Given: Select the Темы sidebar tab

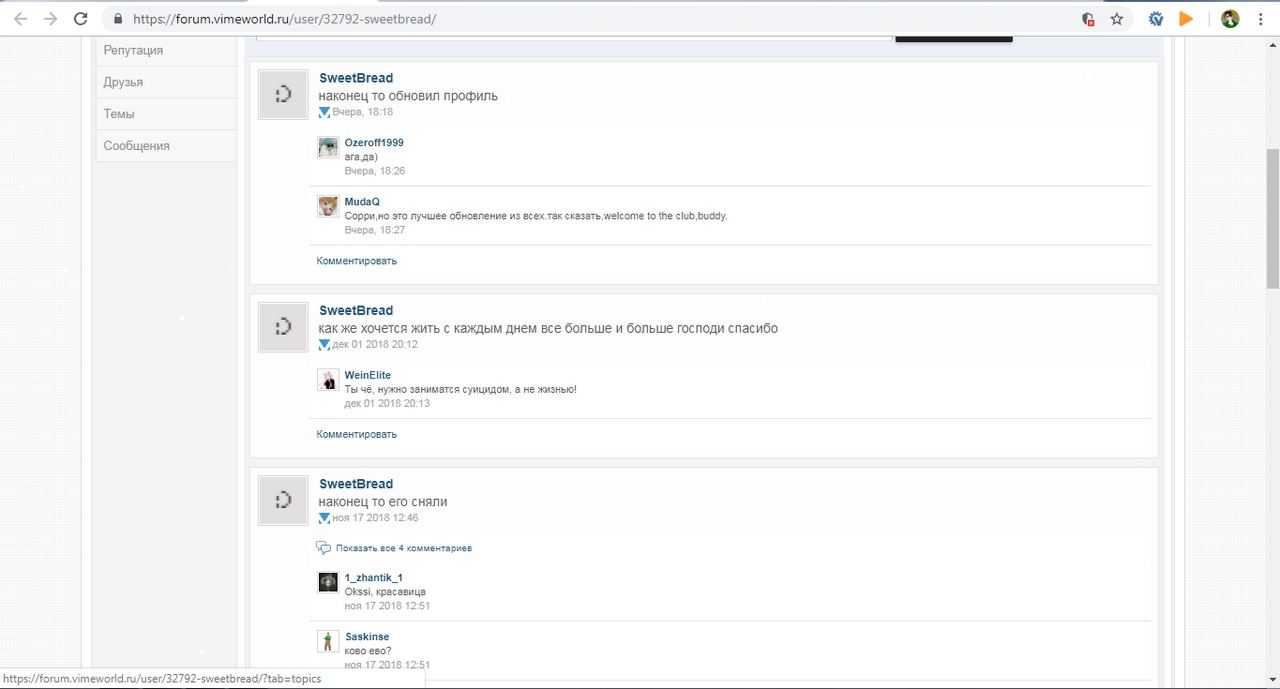Looking at the screenshot, I should click(119, 114).
